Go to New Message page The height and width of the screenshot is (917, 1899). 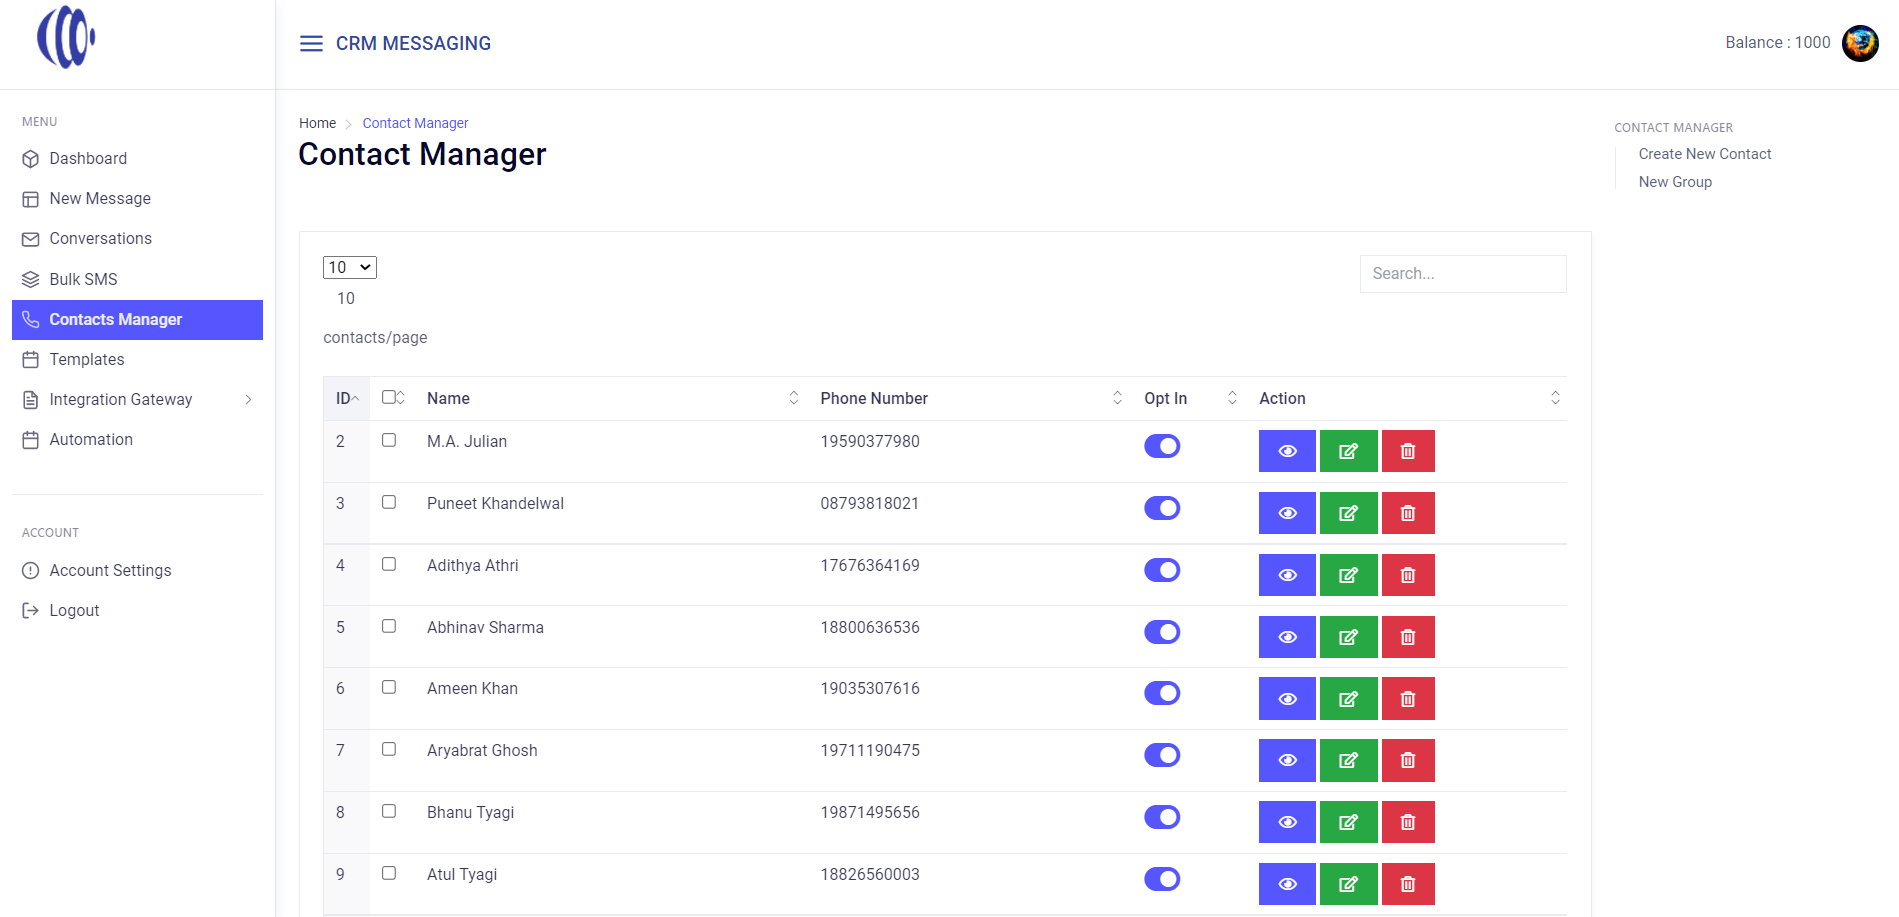[x=137, y=198]
